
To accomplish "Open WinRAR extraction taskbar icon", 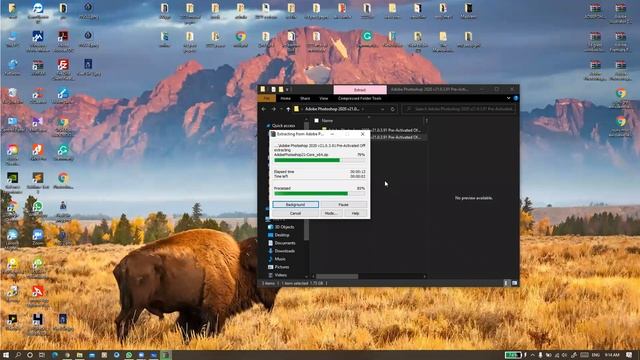I will point(166,355).
